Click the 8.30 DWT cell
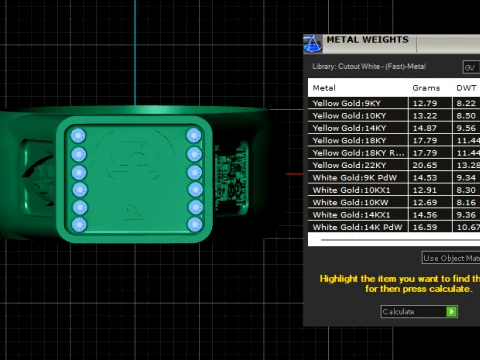Image resolution: width=480 pixels, height=360 pixels. (466, 190)
